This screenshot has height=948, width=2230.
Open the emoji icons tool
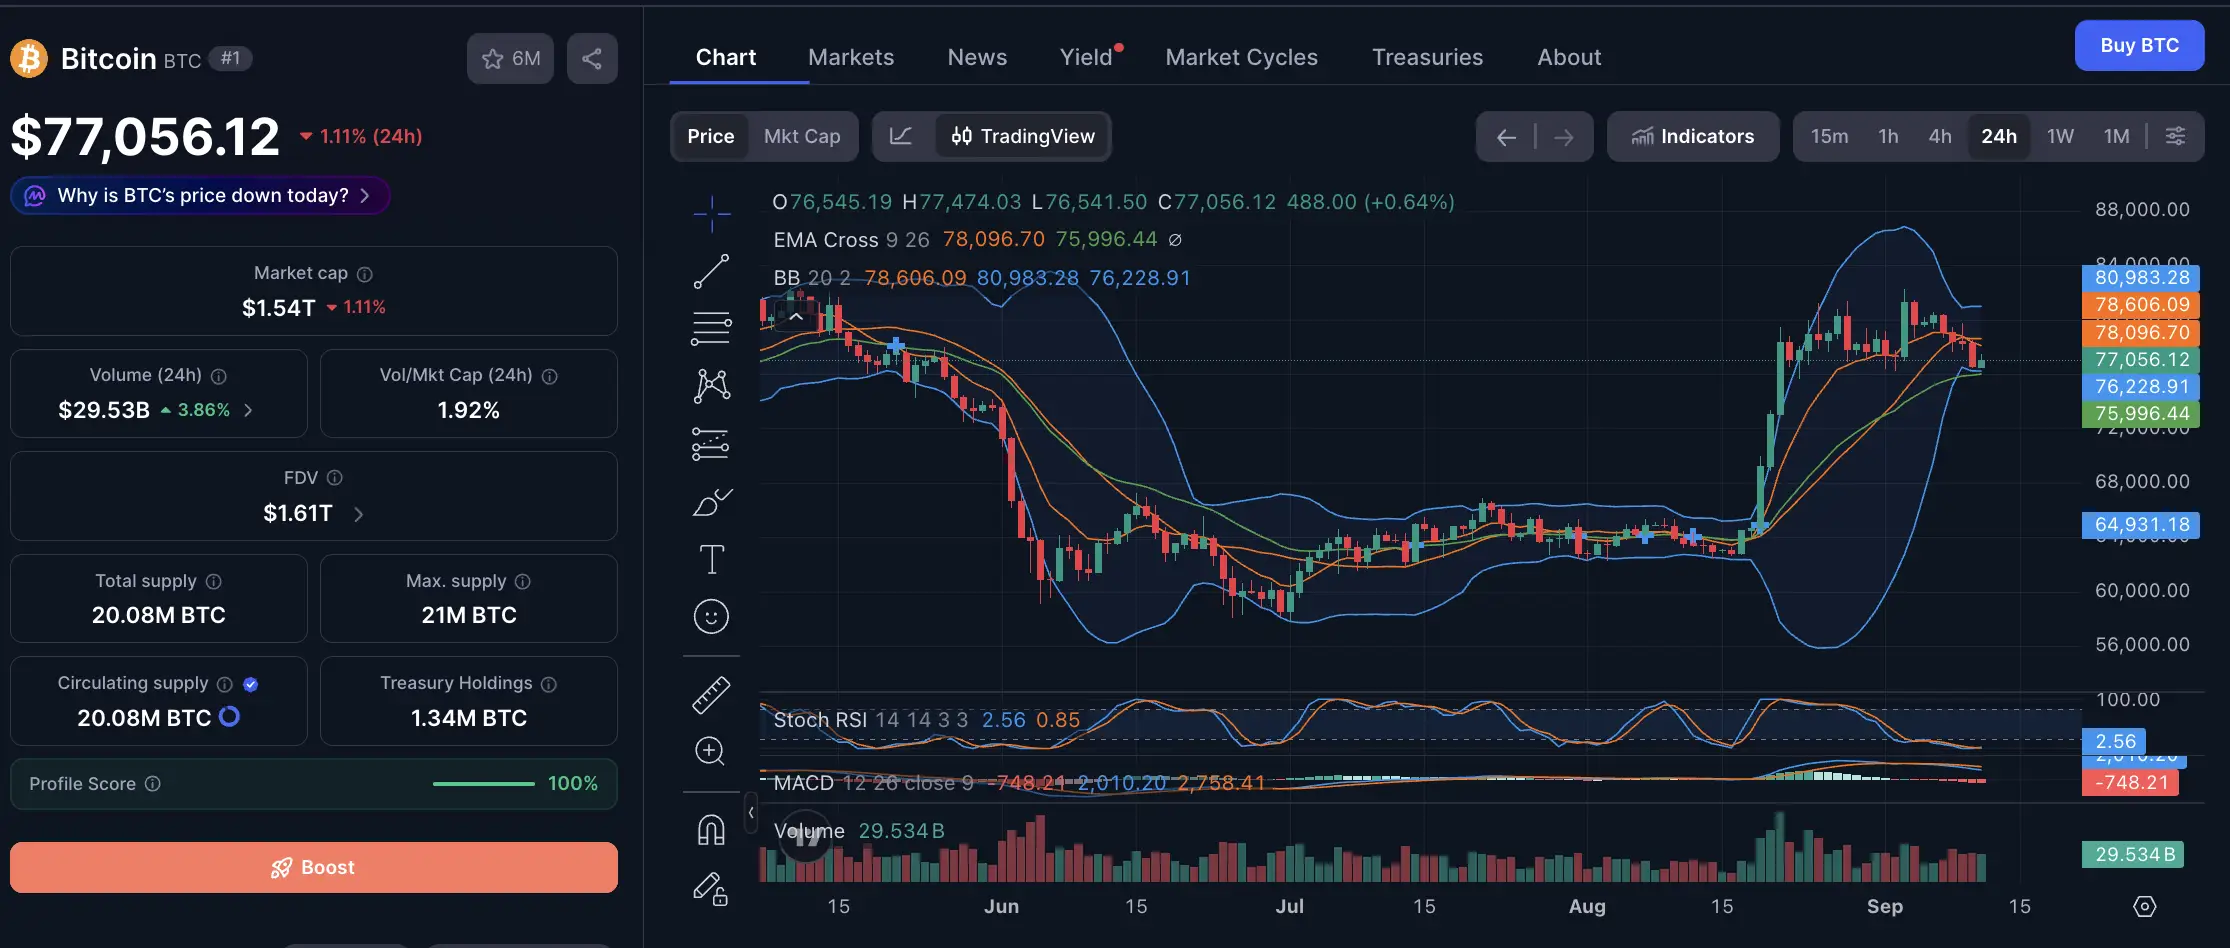[x=711, y=617]
